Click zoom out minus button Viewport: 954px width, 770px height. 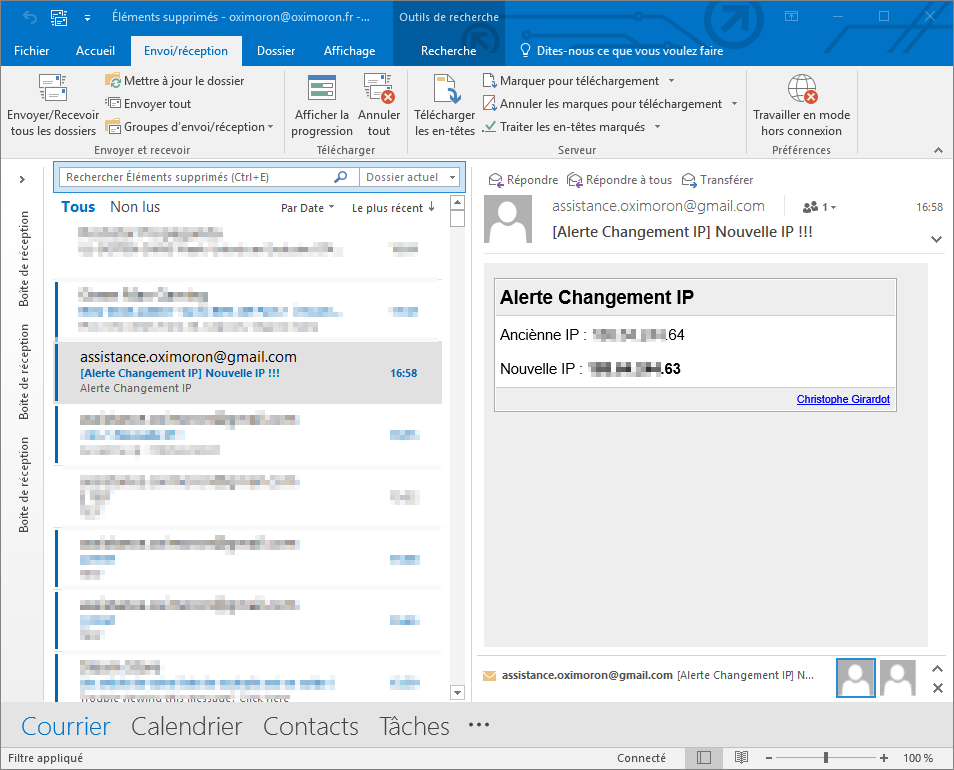tap(768, 758)
